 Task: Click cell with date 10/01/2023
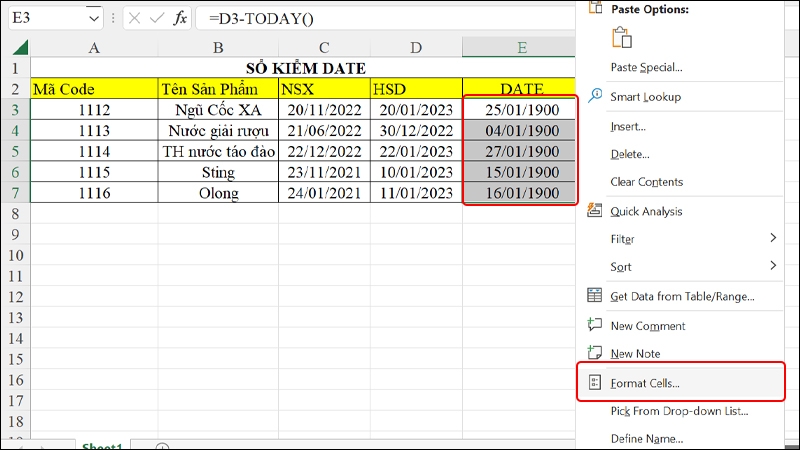pyautogui.click(x=416, y=172)
